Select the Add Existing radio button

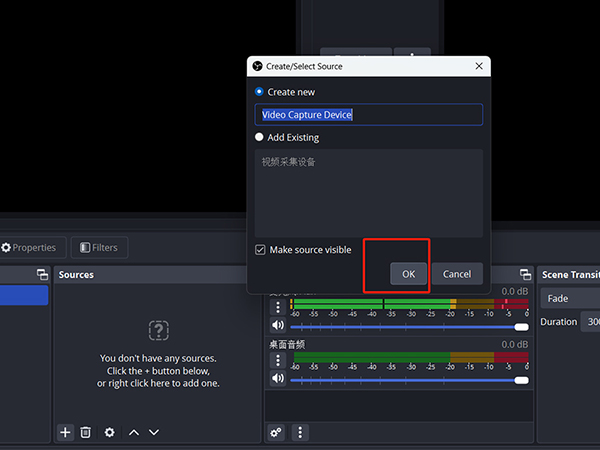coord(260,137)
